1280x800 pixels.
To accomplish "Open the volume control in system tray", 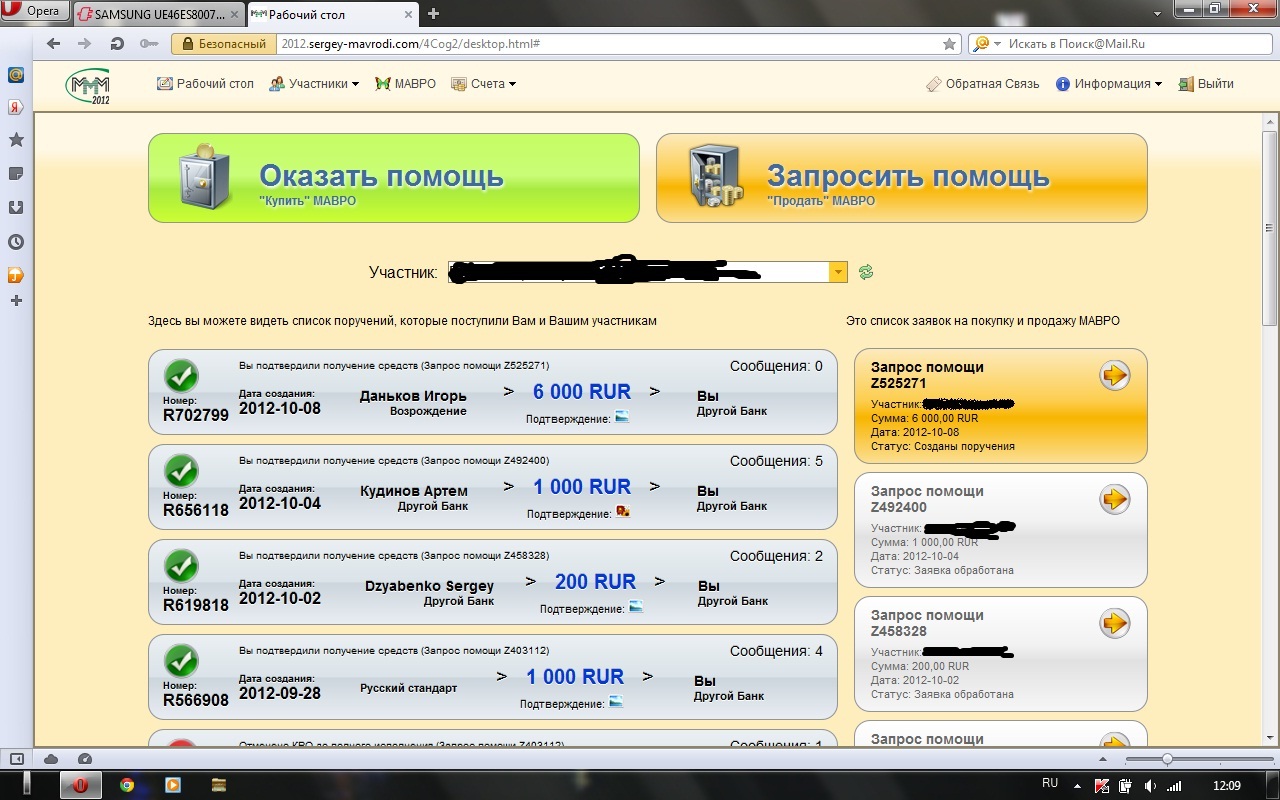I will coord(1149,786).
